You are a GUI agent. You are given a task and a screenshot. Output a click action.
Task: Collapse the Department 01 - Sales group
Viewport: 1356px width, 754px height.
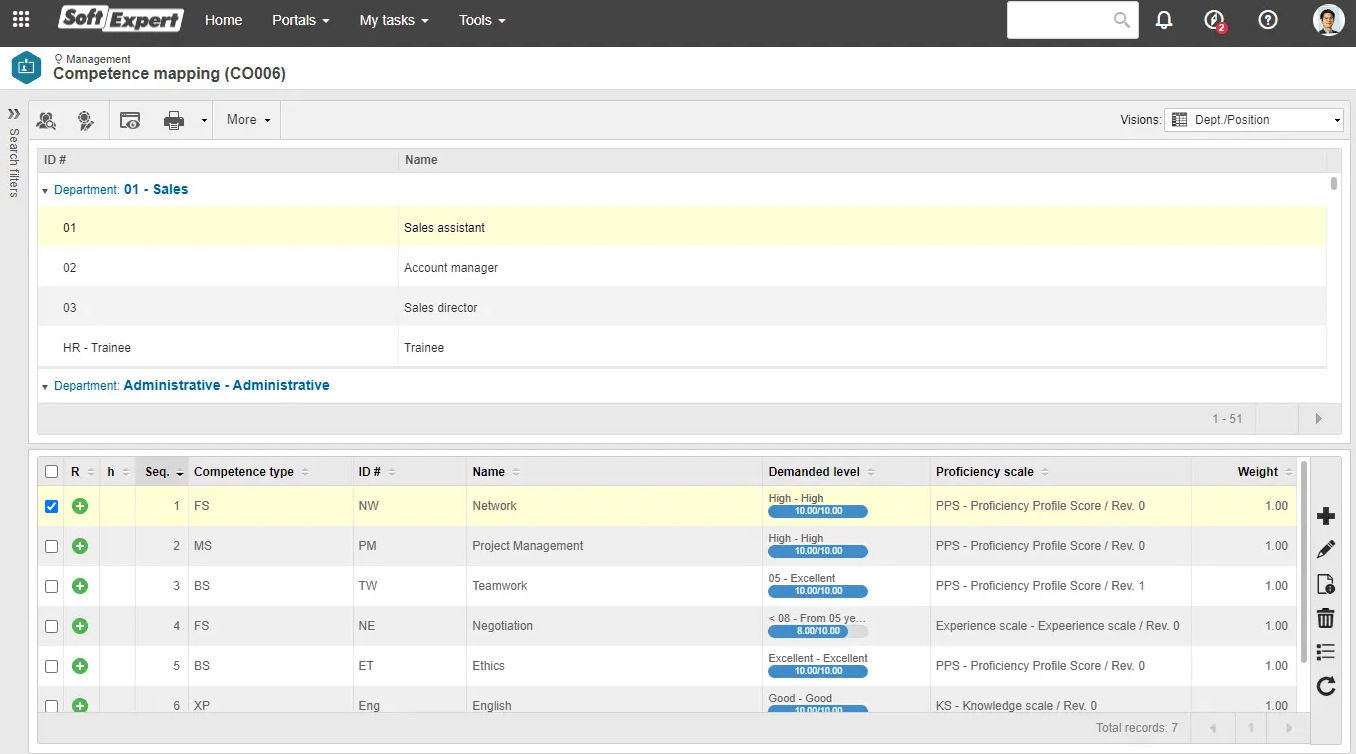coord(44,189)
